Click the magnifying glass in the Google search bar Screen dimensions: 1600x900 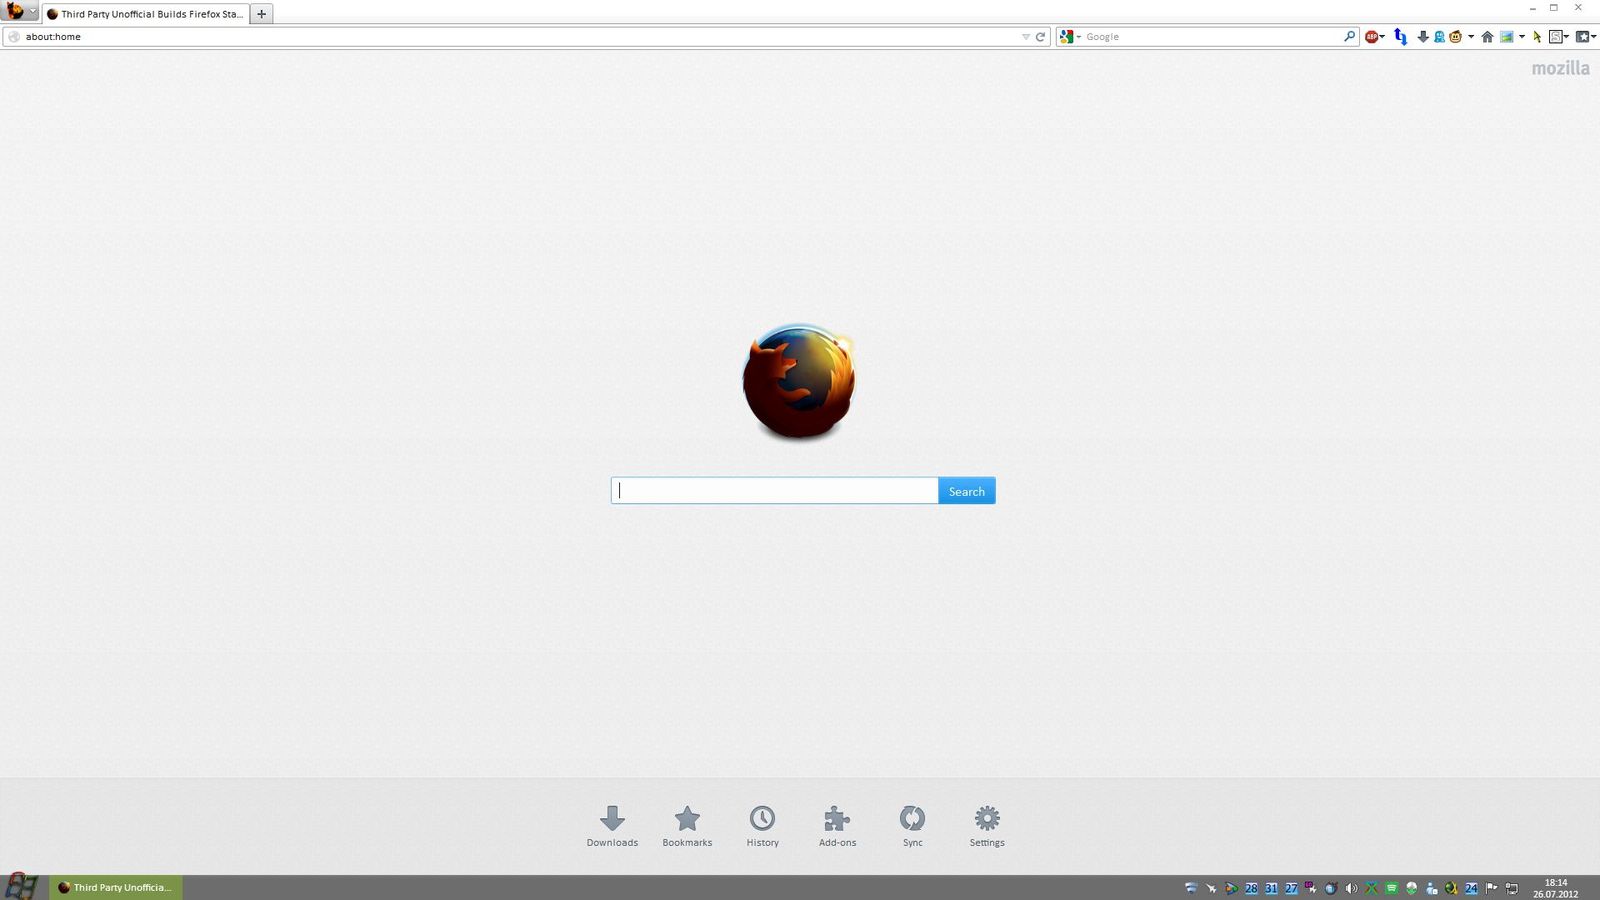tap(1349, 37)
